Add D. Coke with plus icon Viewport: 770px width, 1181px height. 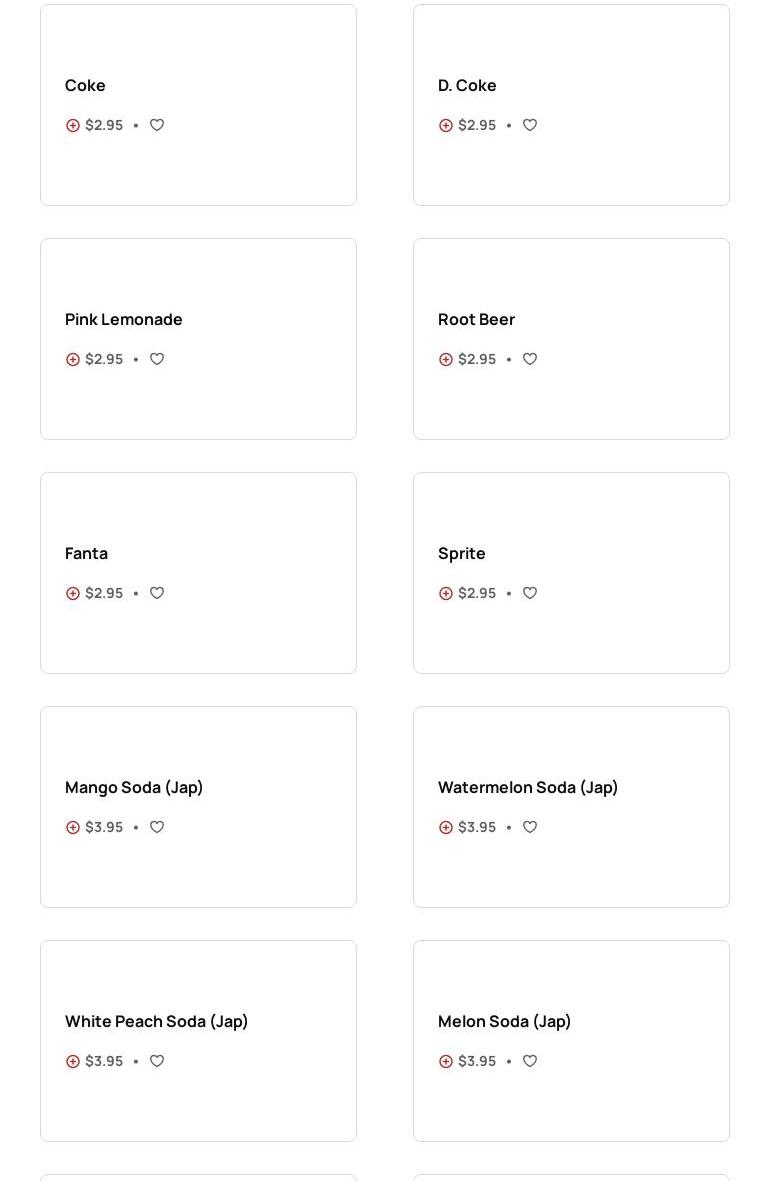coord(446,125)
